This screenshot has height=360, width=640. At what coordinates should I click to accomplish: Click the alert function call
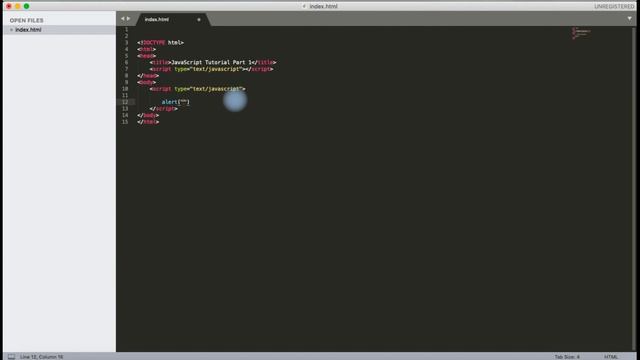tap(176, 102)
